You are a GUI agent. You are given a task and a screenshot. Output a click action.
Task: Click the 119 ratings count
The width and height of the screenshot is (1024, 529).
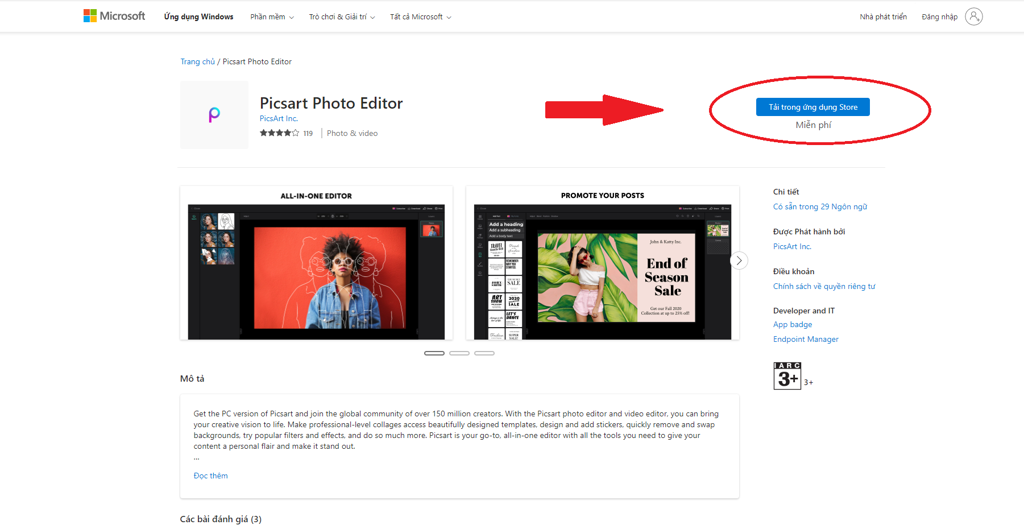[308, 133]
